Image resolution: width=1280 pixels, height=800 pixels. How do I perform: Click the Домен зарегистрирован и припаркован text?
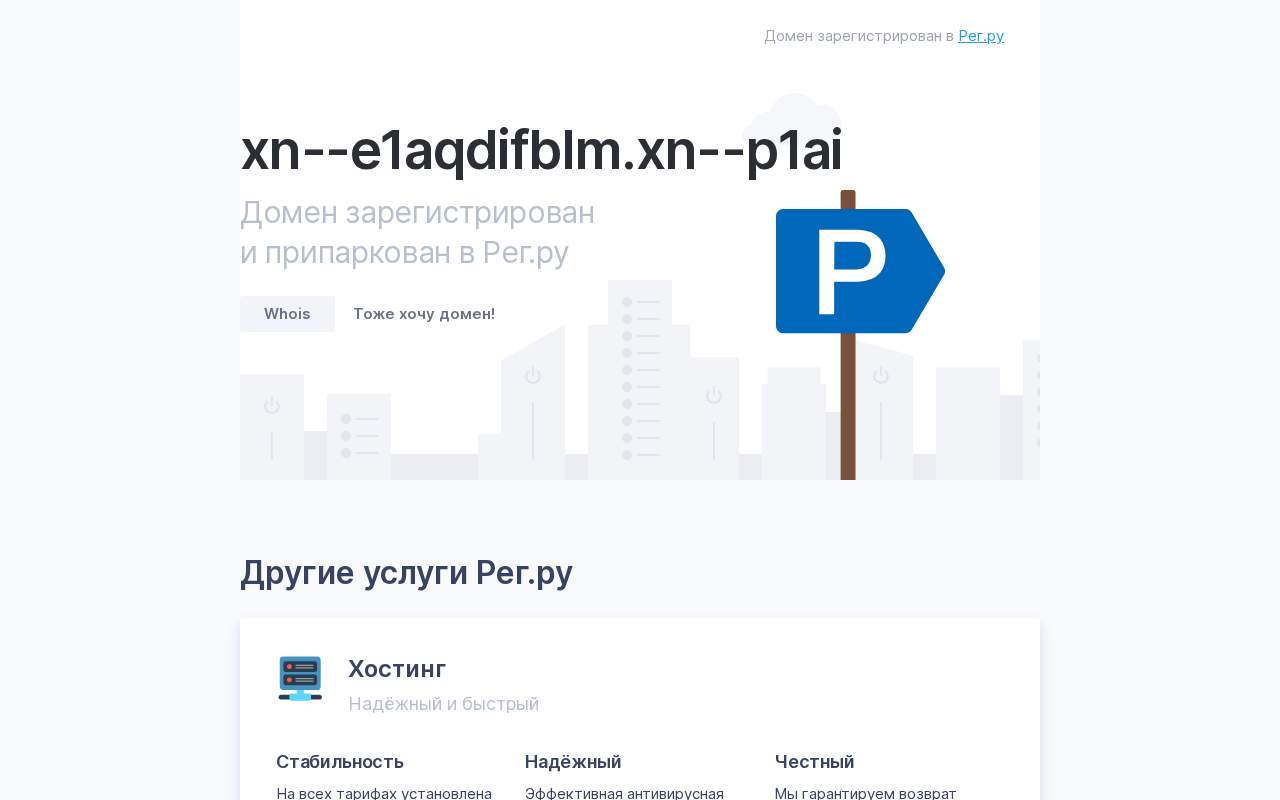(x=417, y=233)
